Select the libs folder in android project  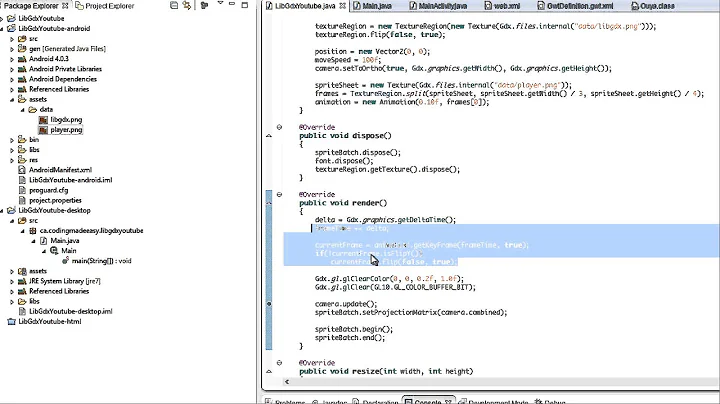(34, 150)
